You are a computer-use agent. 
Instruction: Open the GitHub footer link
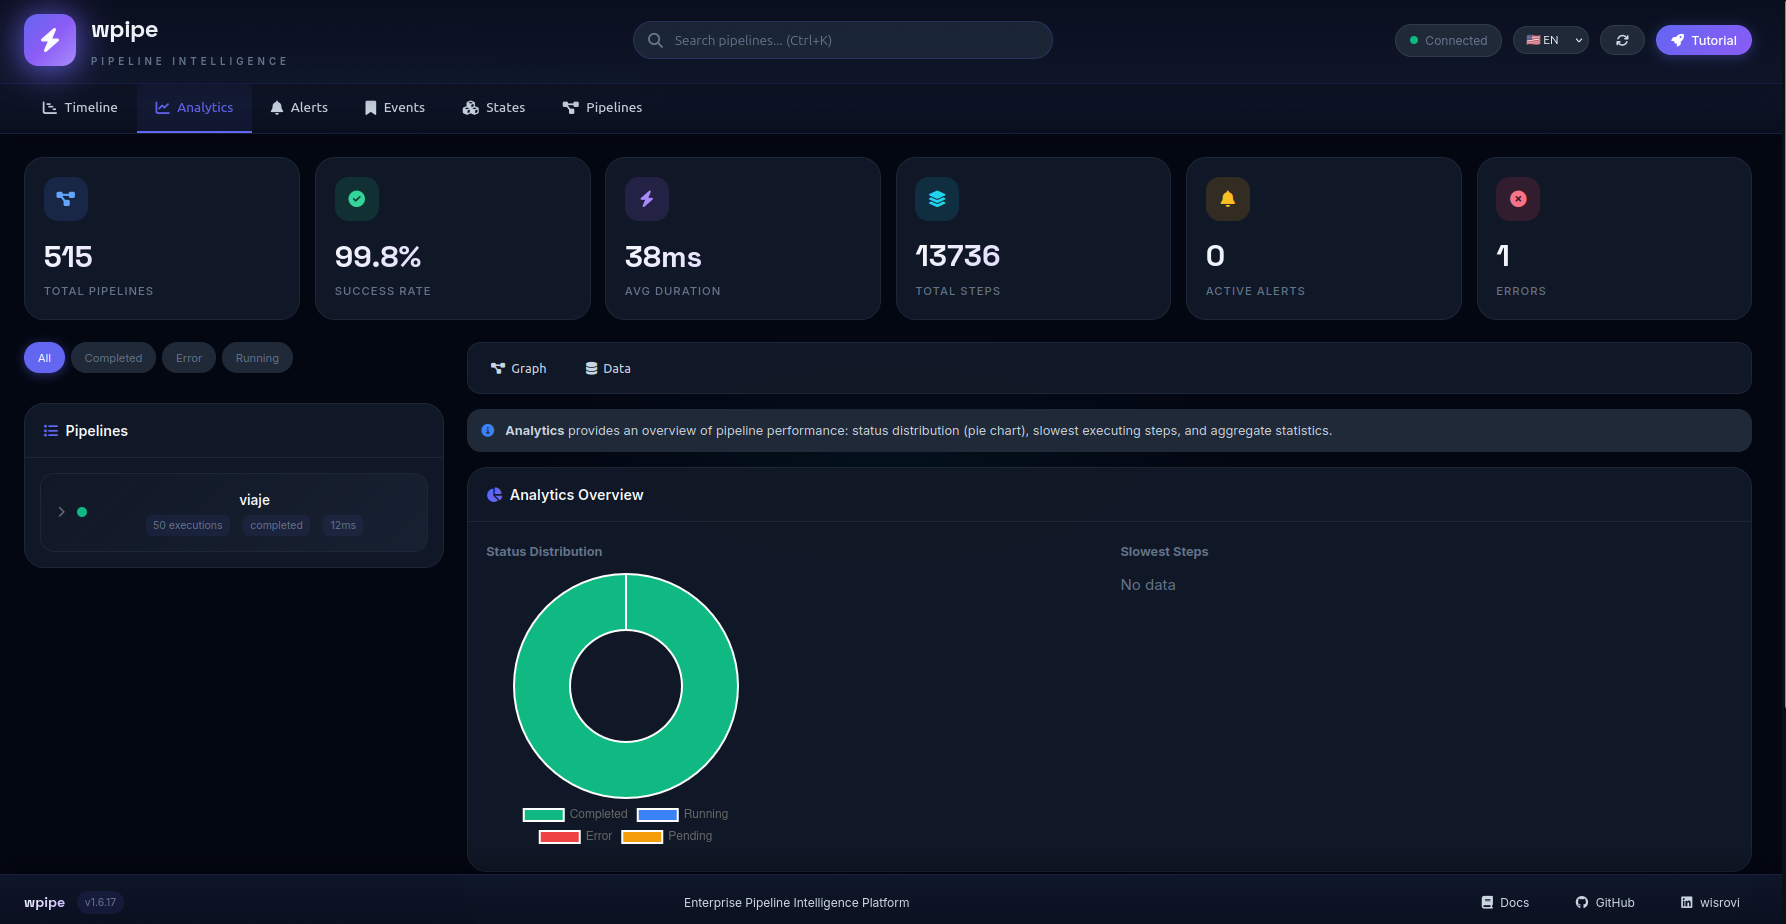(1605, 902)
